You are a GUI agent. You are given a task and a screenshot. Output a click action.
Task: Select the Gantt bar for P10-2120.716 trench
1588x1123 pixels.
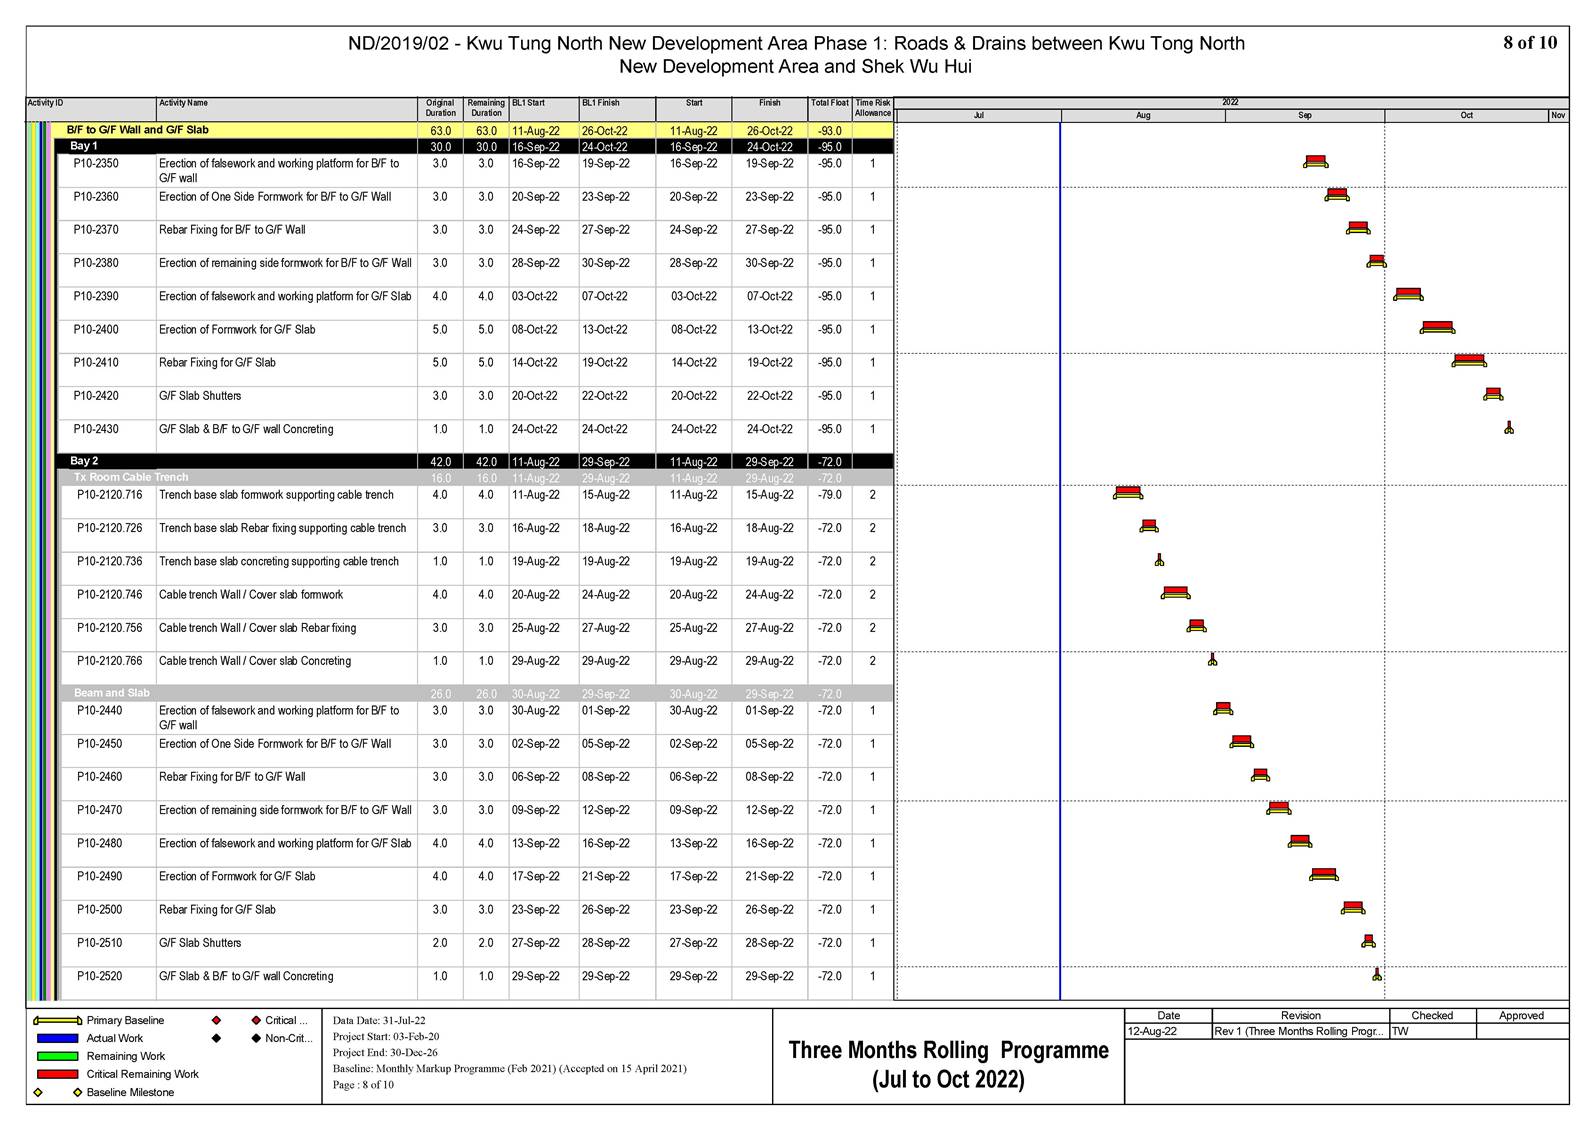pyautogui.click(x=1128, y=493)
